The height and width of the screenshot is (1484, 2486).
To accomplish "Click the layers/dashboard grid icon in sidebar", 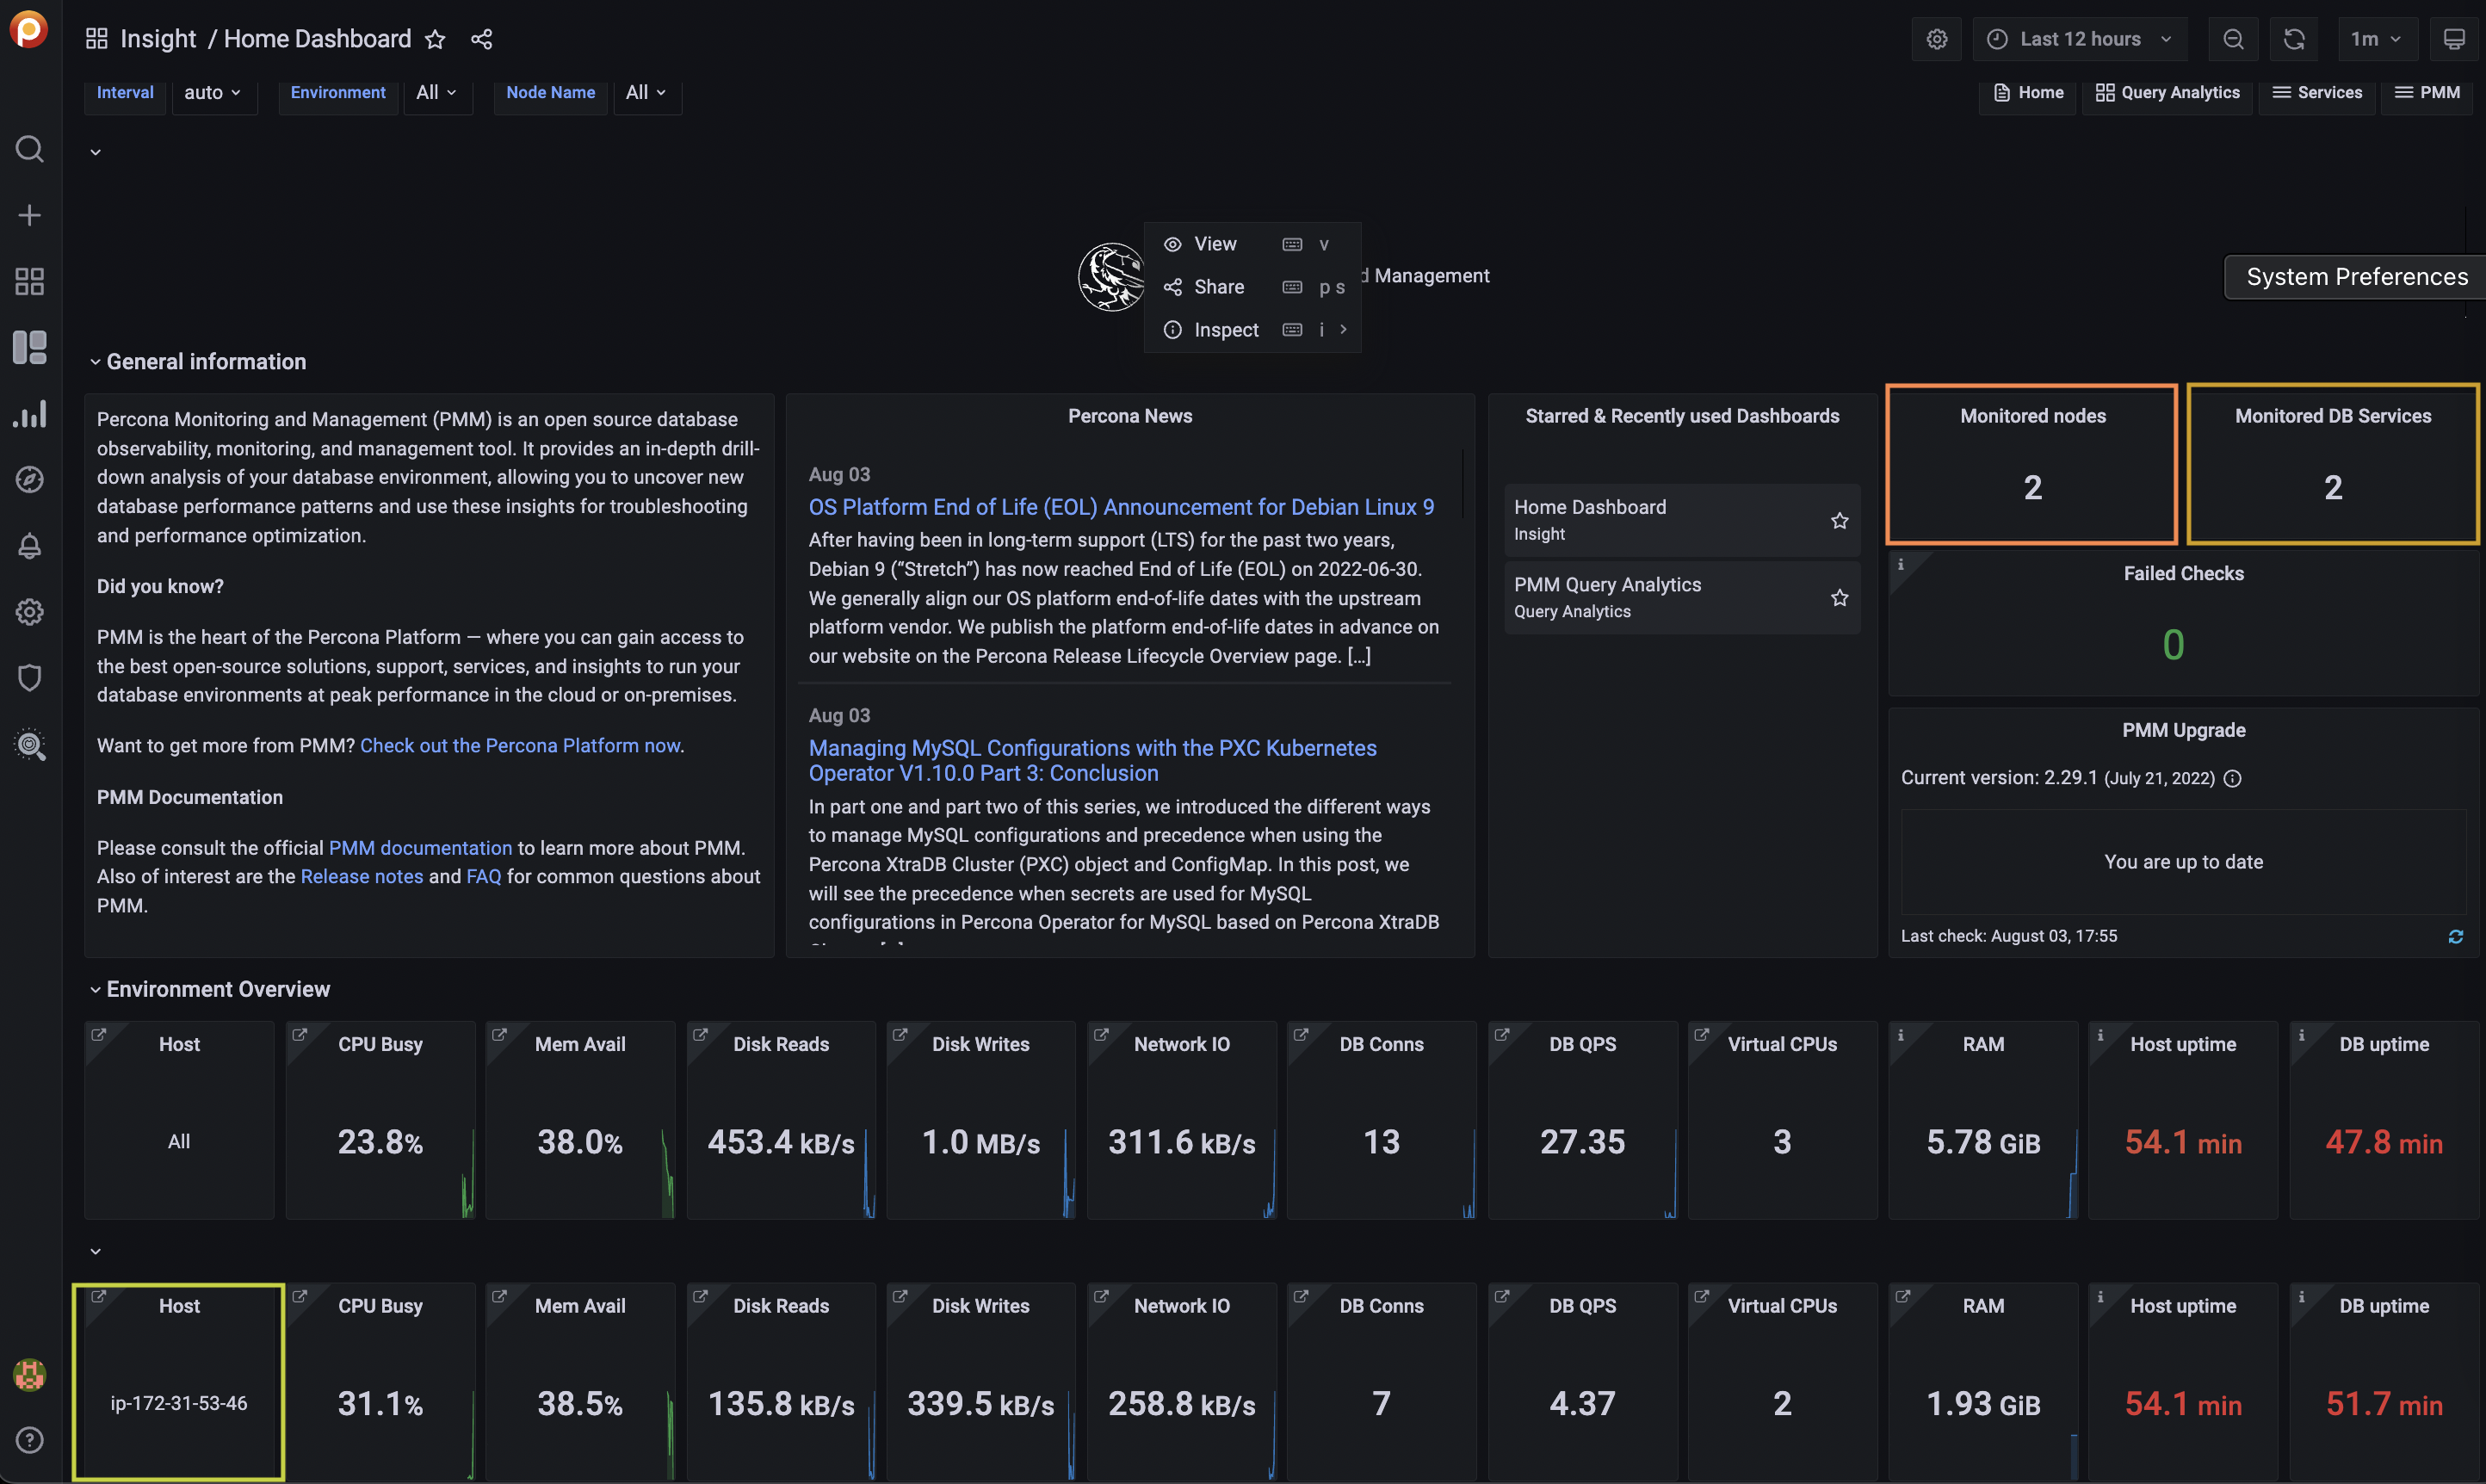I will pyautogui.click(x=25, y=281).
